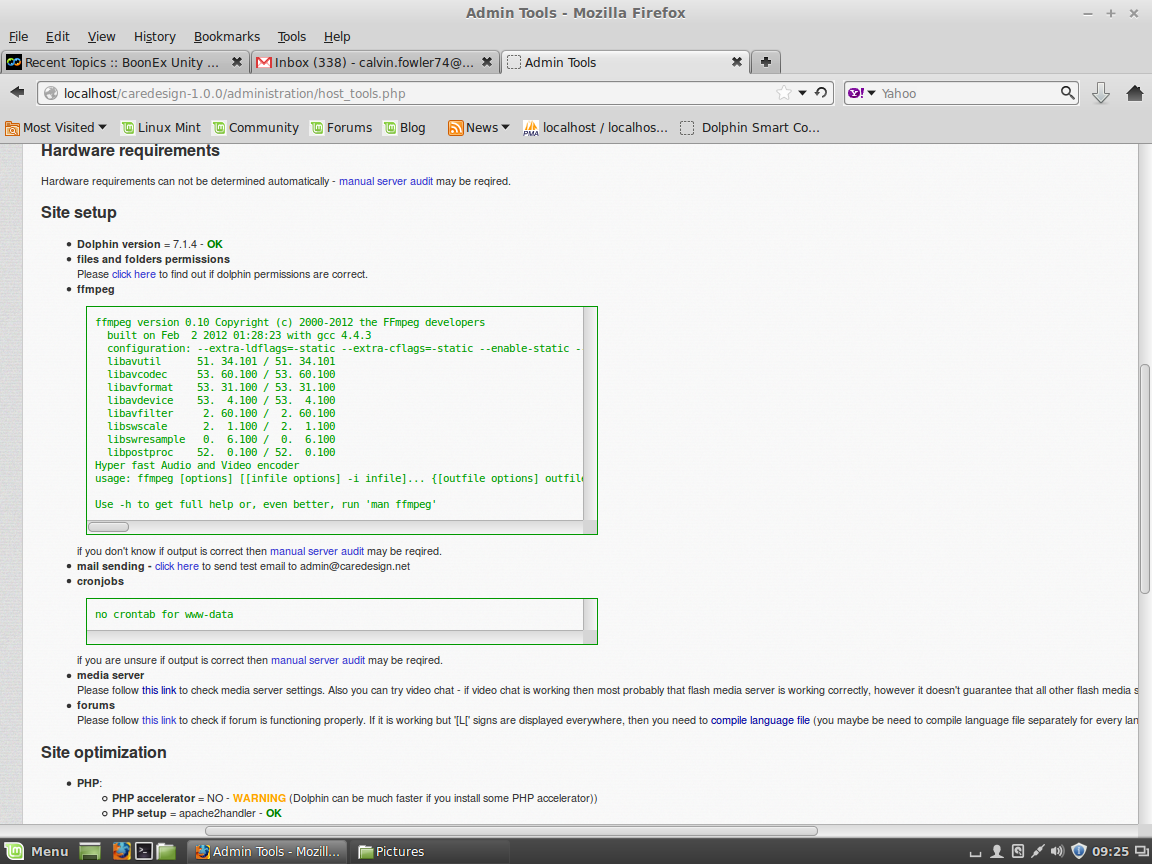Reload the page using the refresh icon
Image resolution: width=1152 pixels, height=864 pixels.
click(x=821, y=93)
